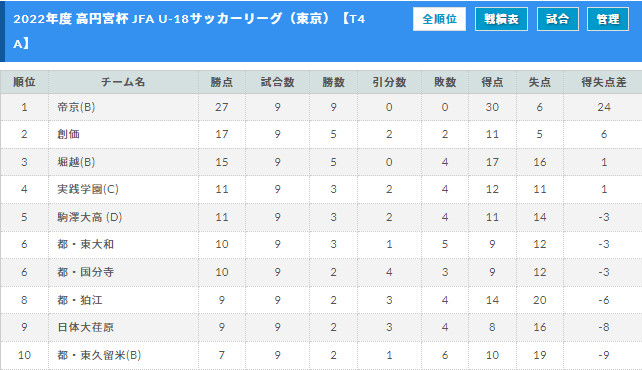Click the 順位 column header
642x370 pixels.
pyautogui.click(x=24, y=82)
